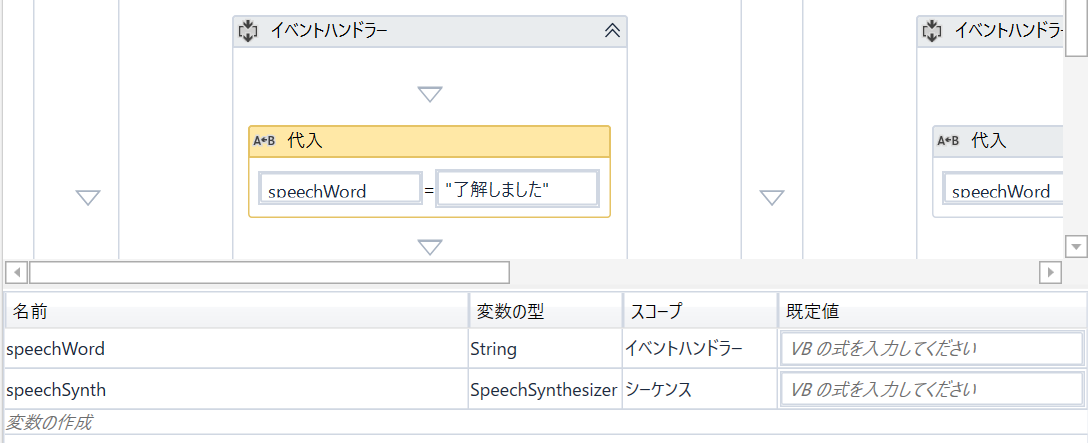Click the Assign activity A+B icon

click(x=264, y=141)
